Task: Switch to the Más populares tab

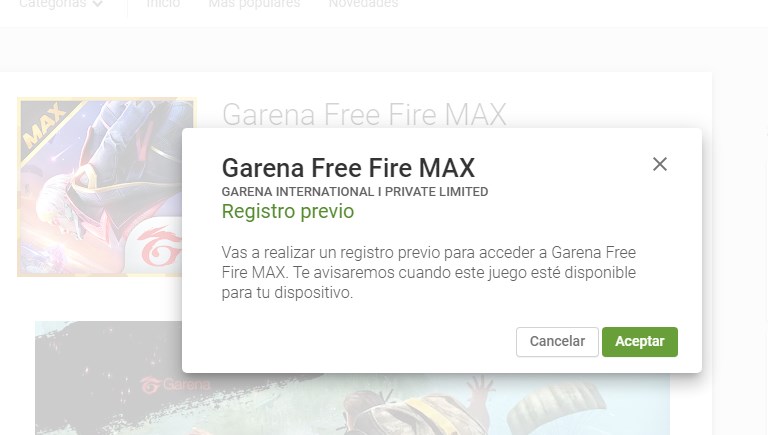Action: (254, 4)
